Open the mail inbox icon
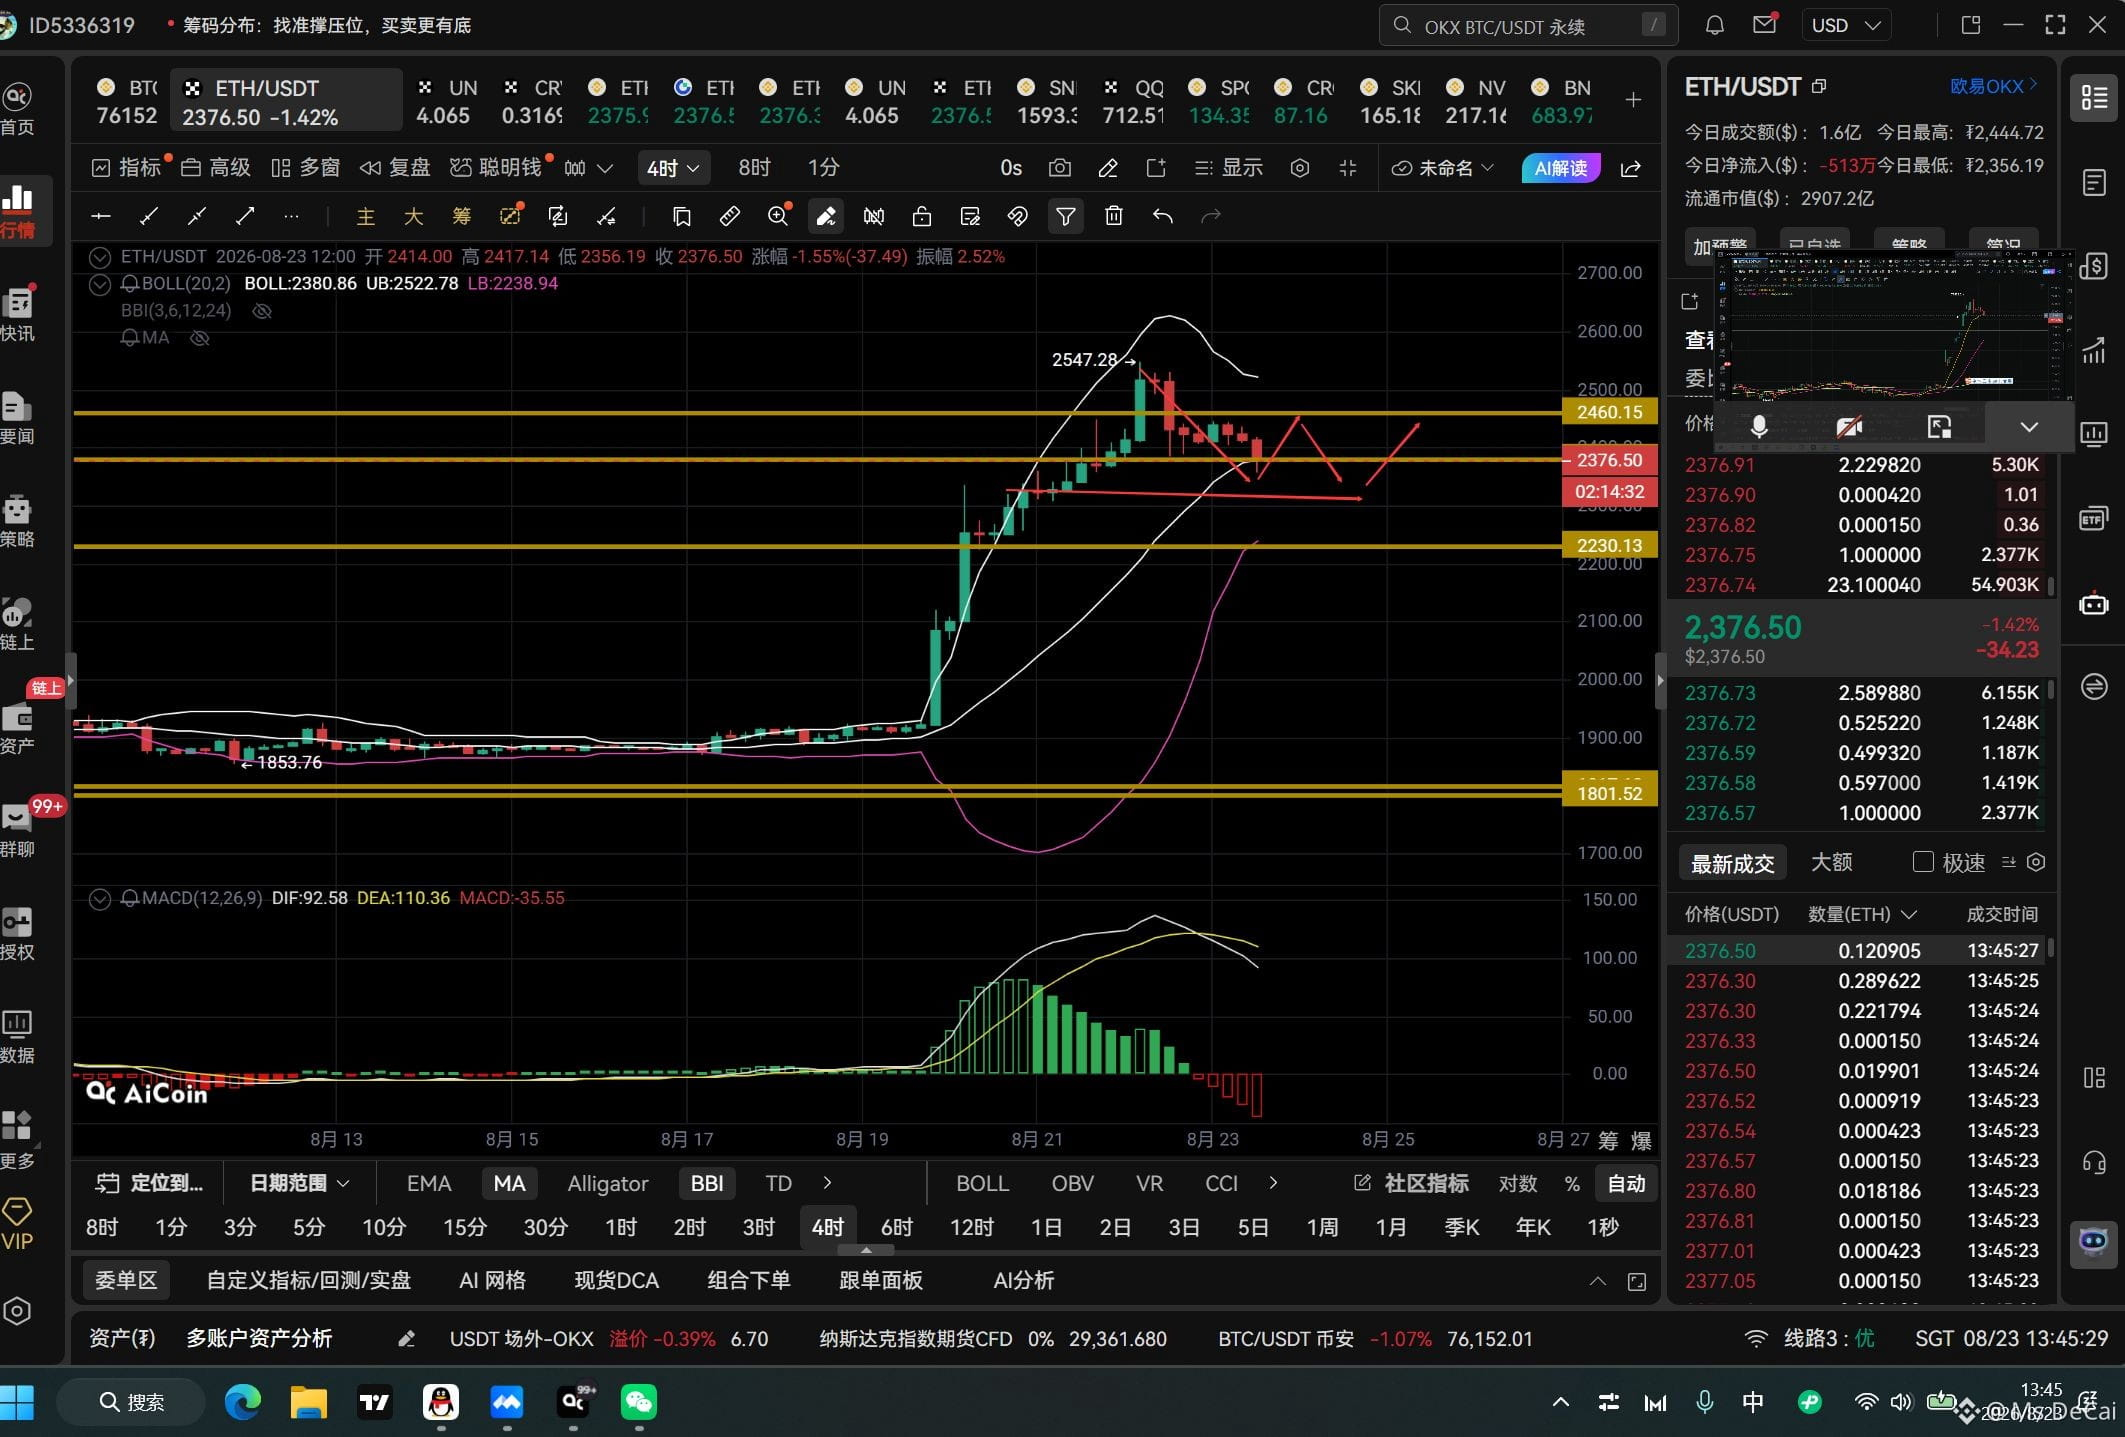This screenshot has width=2125, height=1437. point(1765,24)
